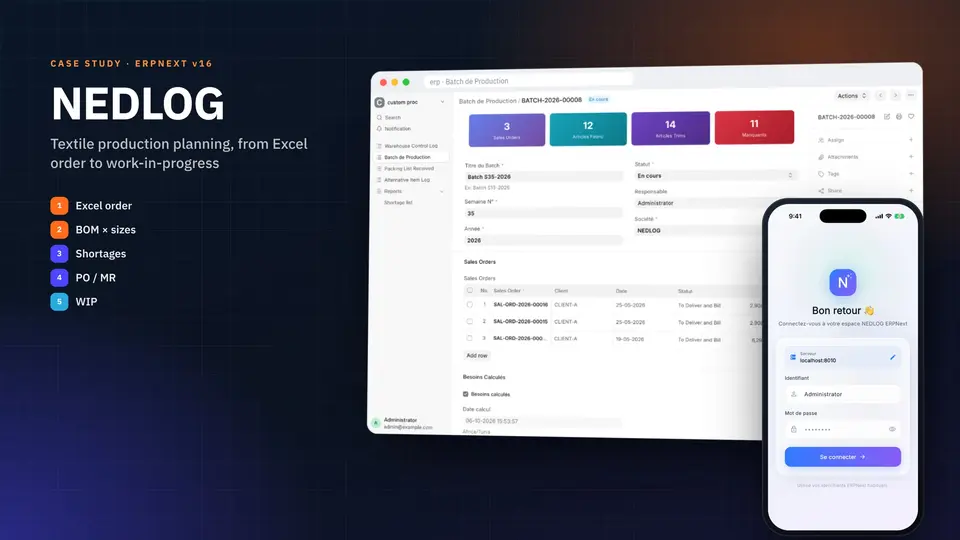Viewport: 960px width, 540px height.
Task: Expand the custom proc workspace switcher
Action: (x=443, y=102)
